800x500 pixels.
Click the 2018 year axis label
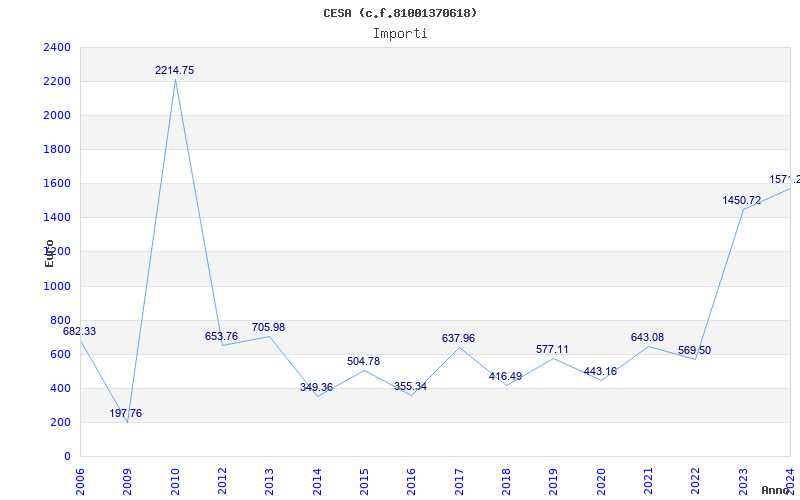506,482
